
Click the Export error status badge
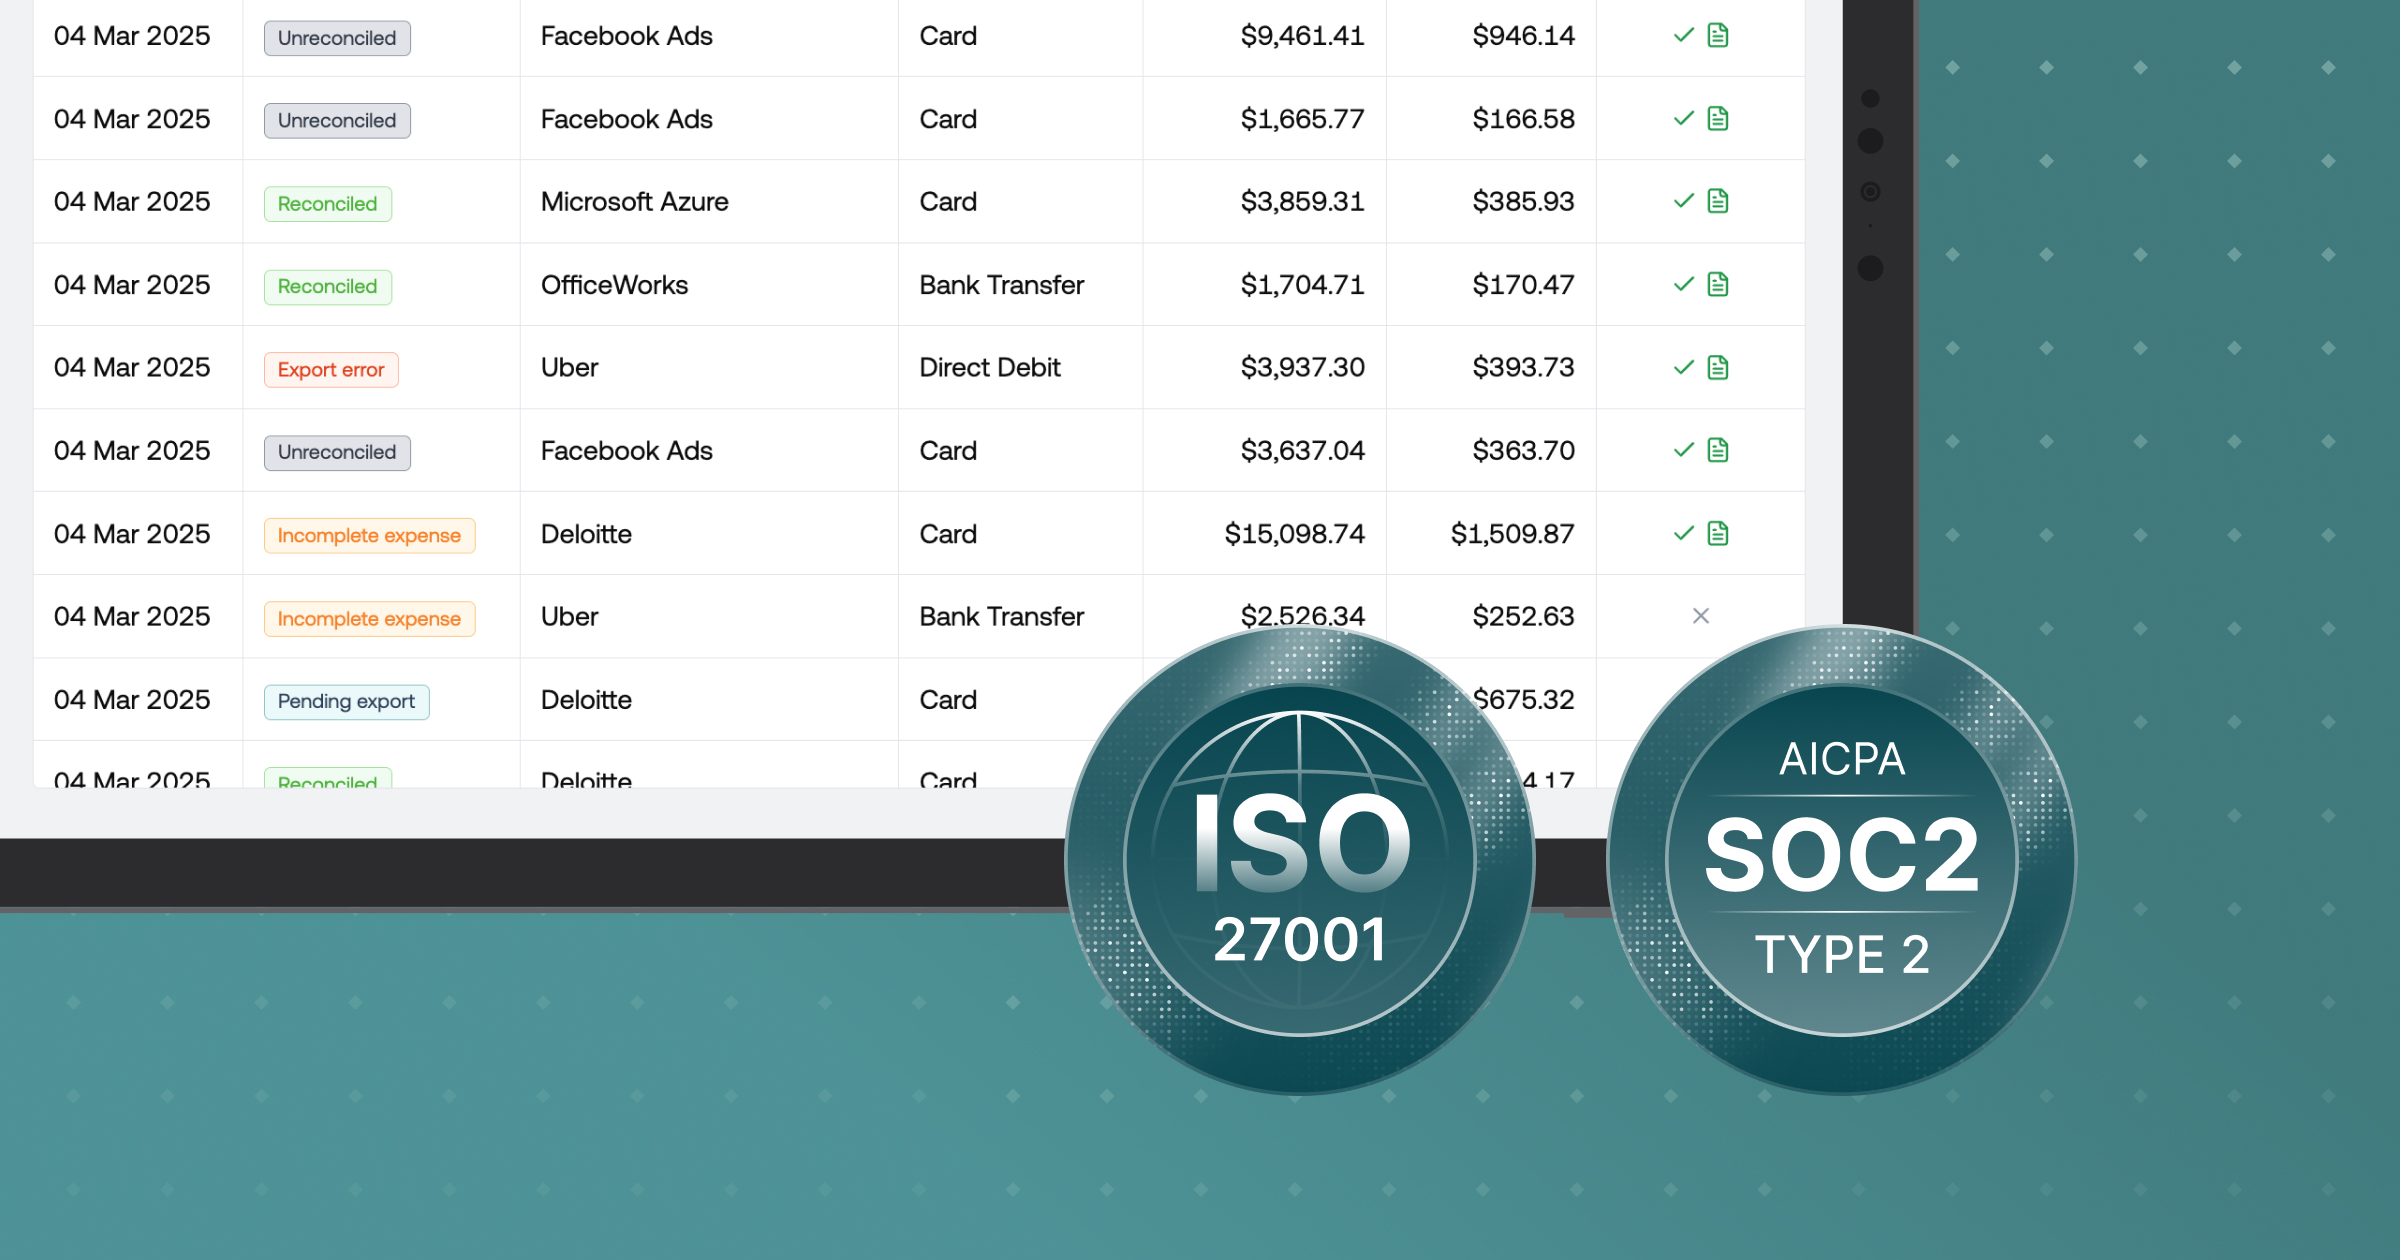point(331,369)
